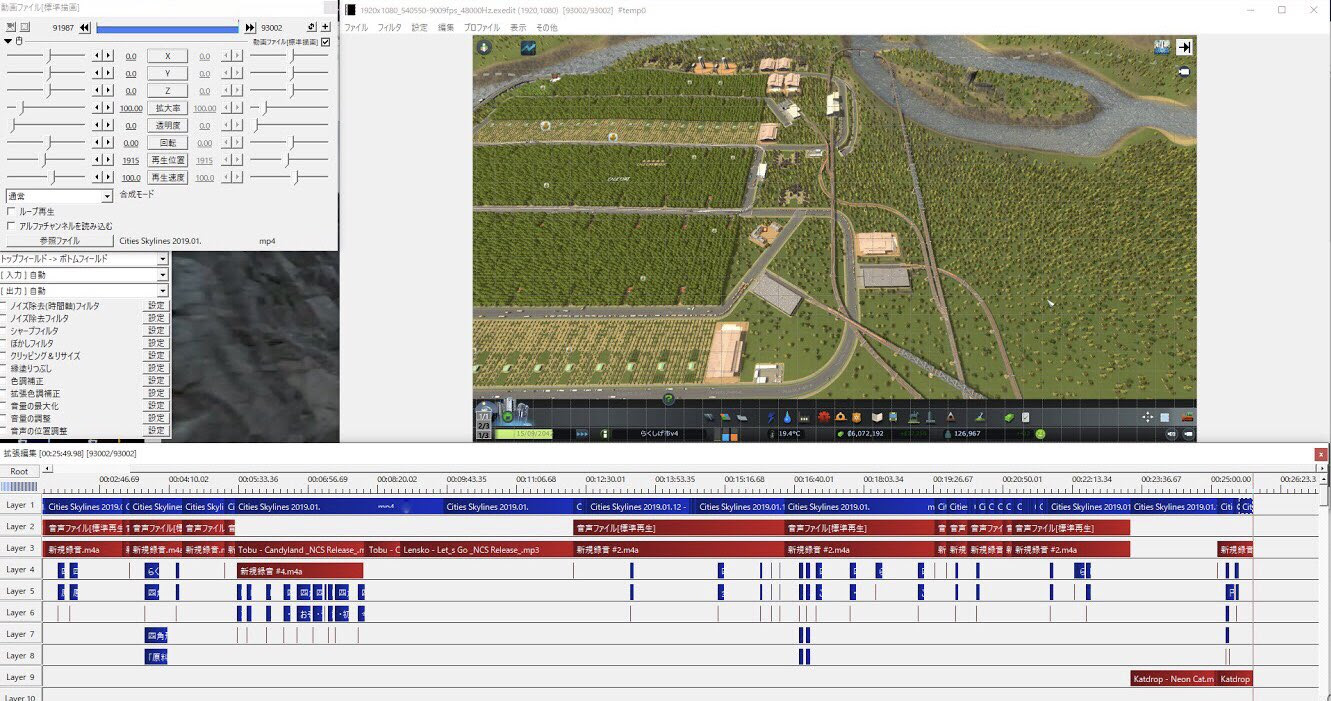Image resolution: width=1331 pixels, height=701 pixels.
Task: Toggle Layer 9 visibility button
Action: (20, 677)
